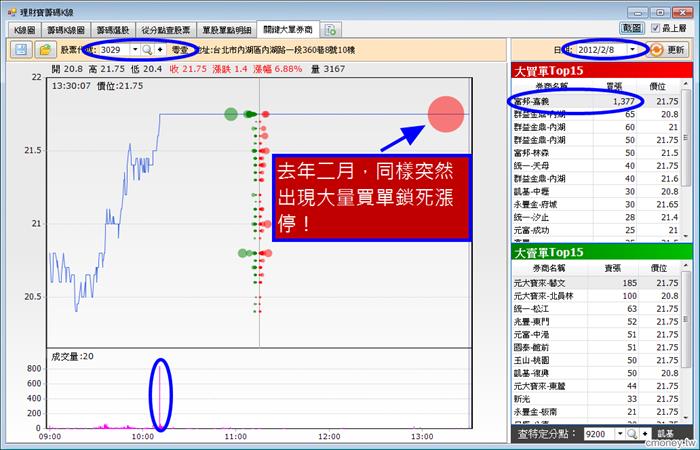Select the 關鍵大量券商 tab
Image resolution: width=700 pixels, height=450 pixels.
(288, 29)
